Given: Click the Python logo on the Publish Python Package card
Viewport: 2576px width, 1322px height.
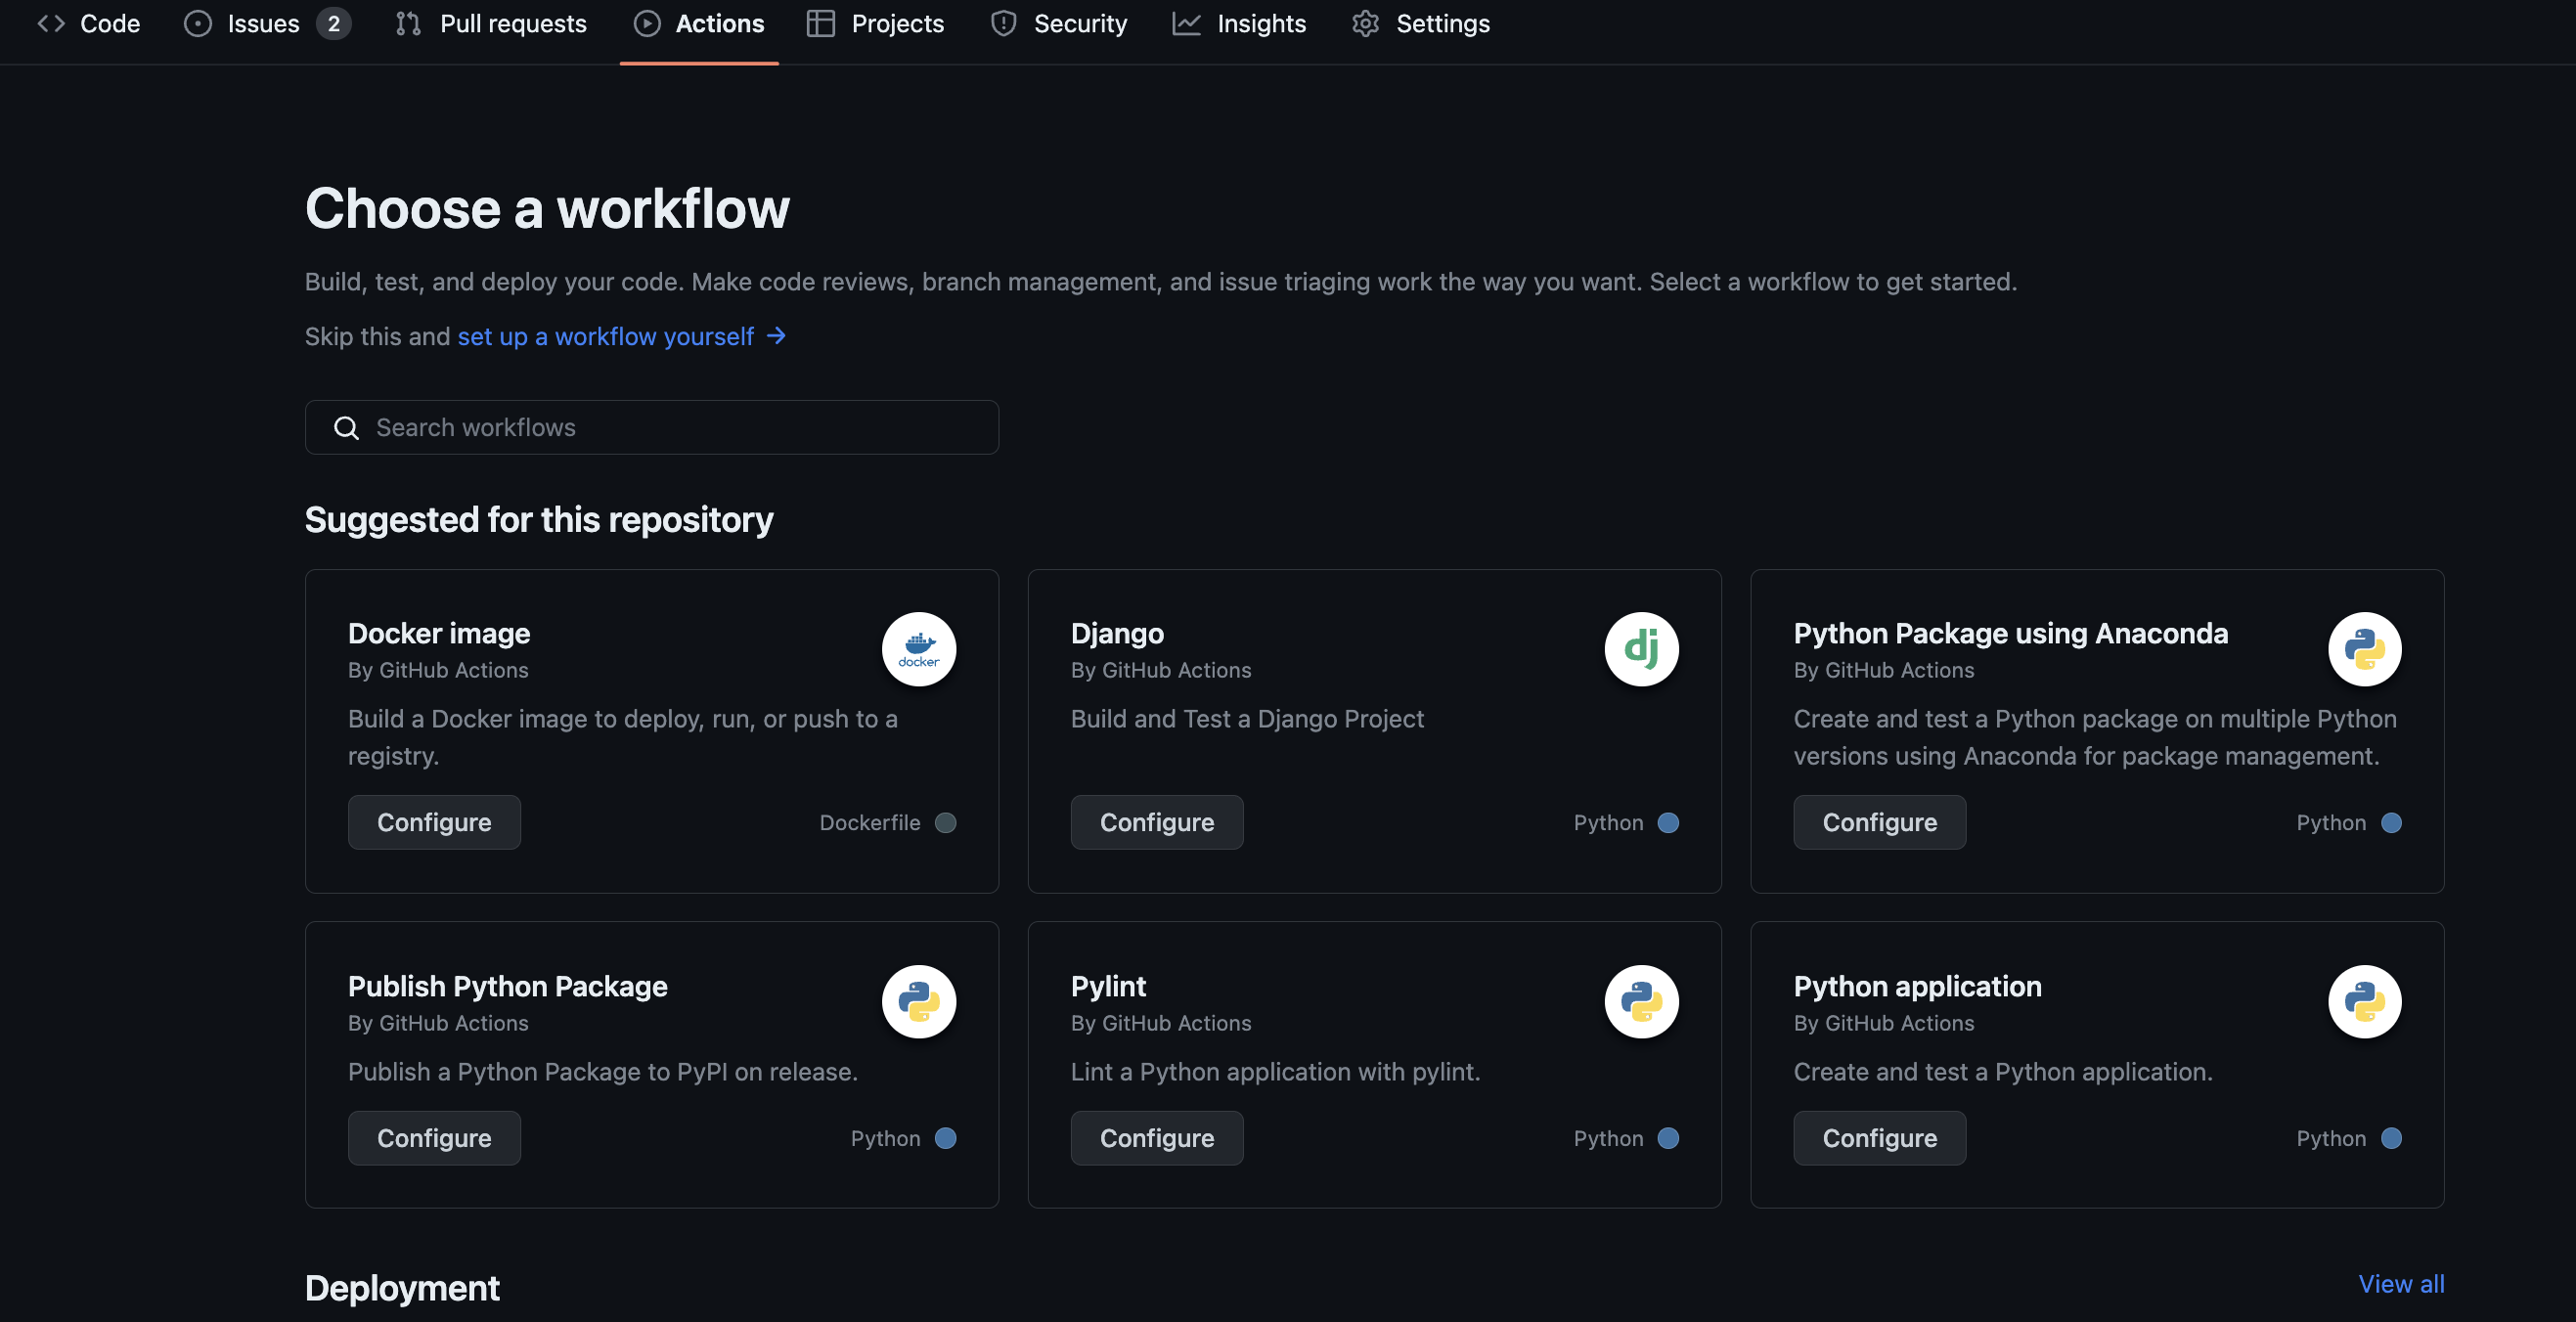Looking at the screenshot, I should pyautogui.click(x=918, y=1002).
